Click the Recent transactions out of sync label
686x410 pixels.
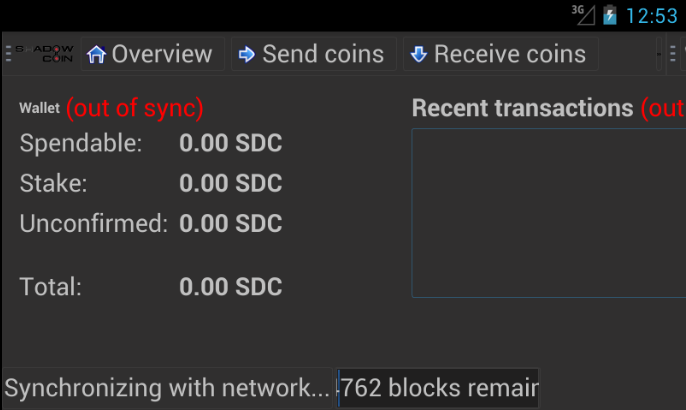coord(663,108)
